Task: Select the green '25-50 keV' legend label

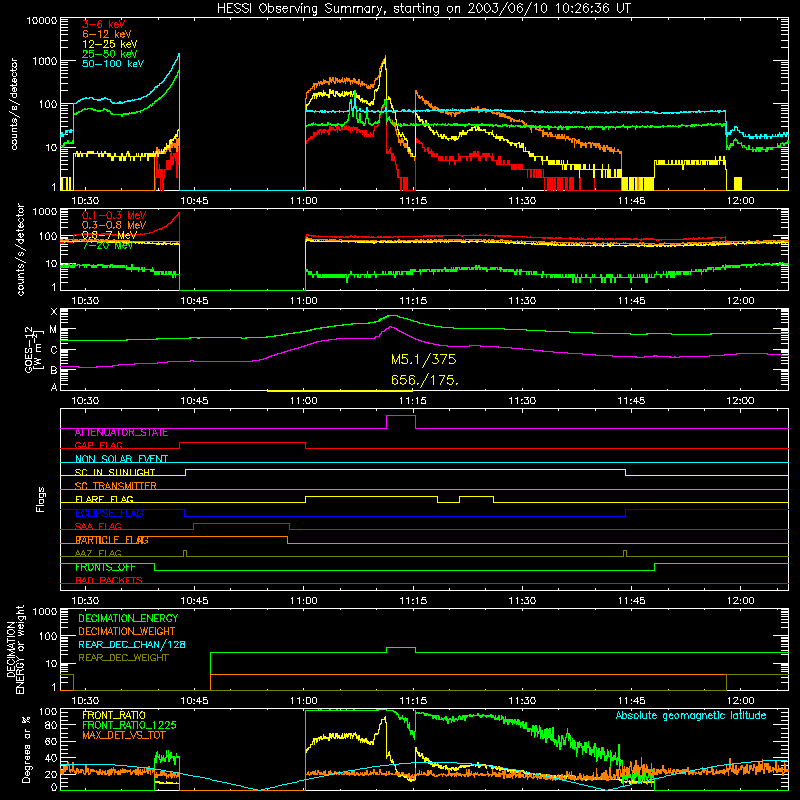Action: pyautogui.click(x=110, y=54)
